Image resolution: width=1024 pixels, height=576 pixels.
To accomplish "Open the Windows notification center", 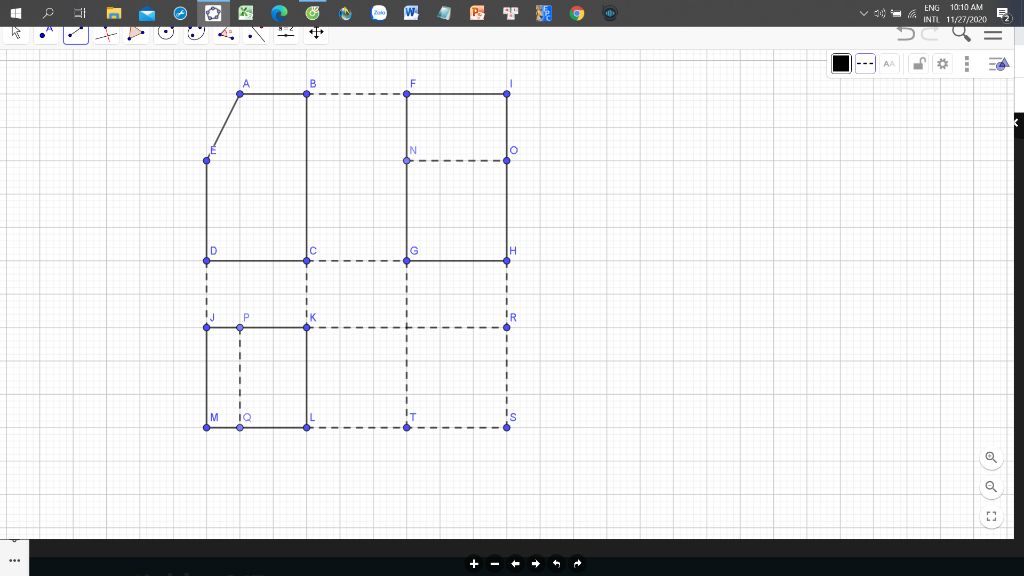I will [1003, 13].
